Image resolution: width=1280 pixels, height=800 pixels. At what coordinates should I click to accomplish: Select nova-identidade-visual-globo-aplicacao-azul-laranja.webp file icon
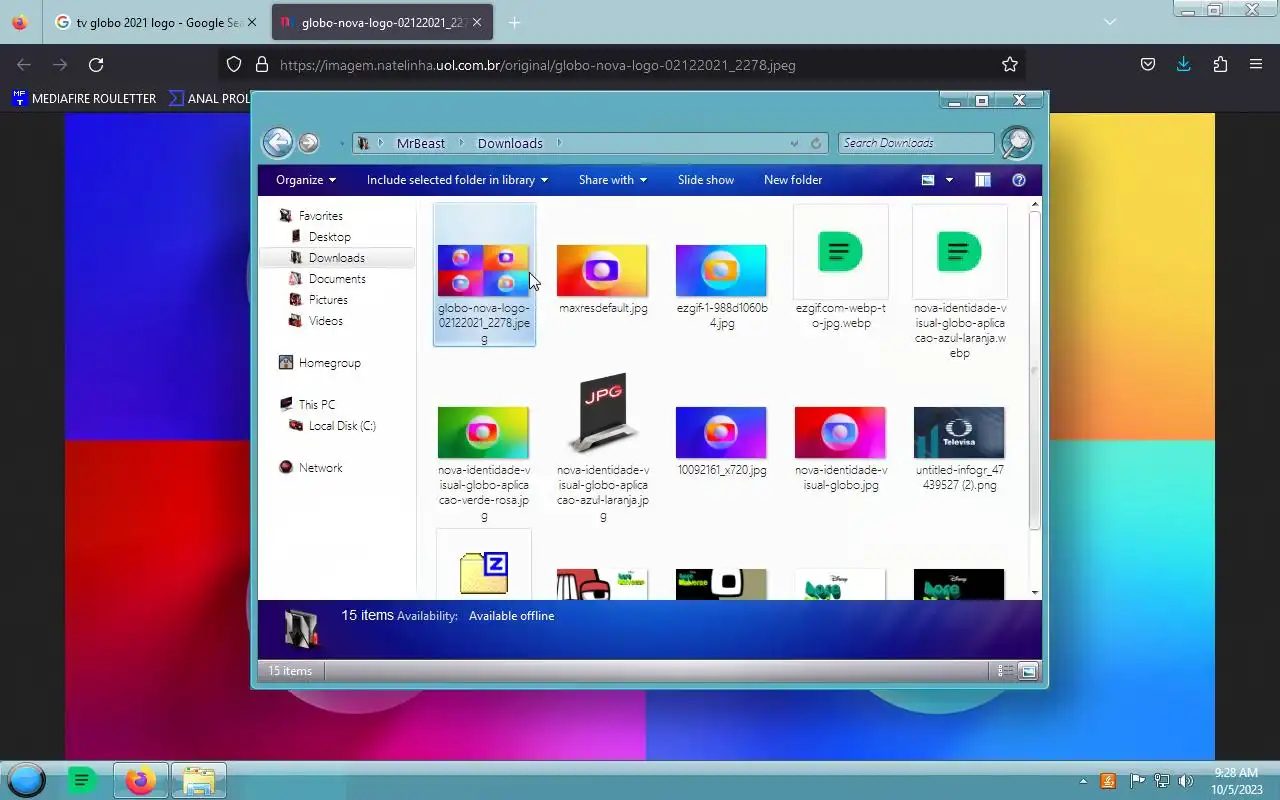[959, 252]
